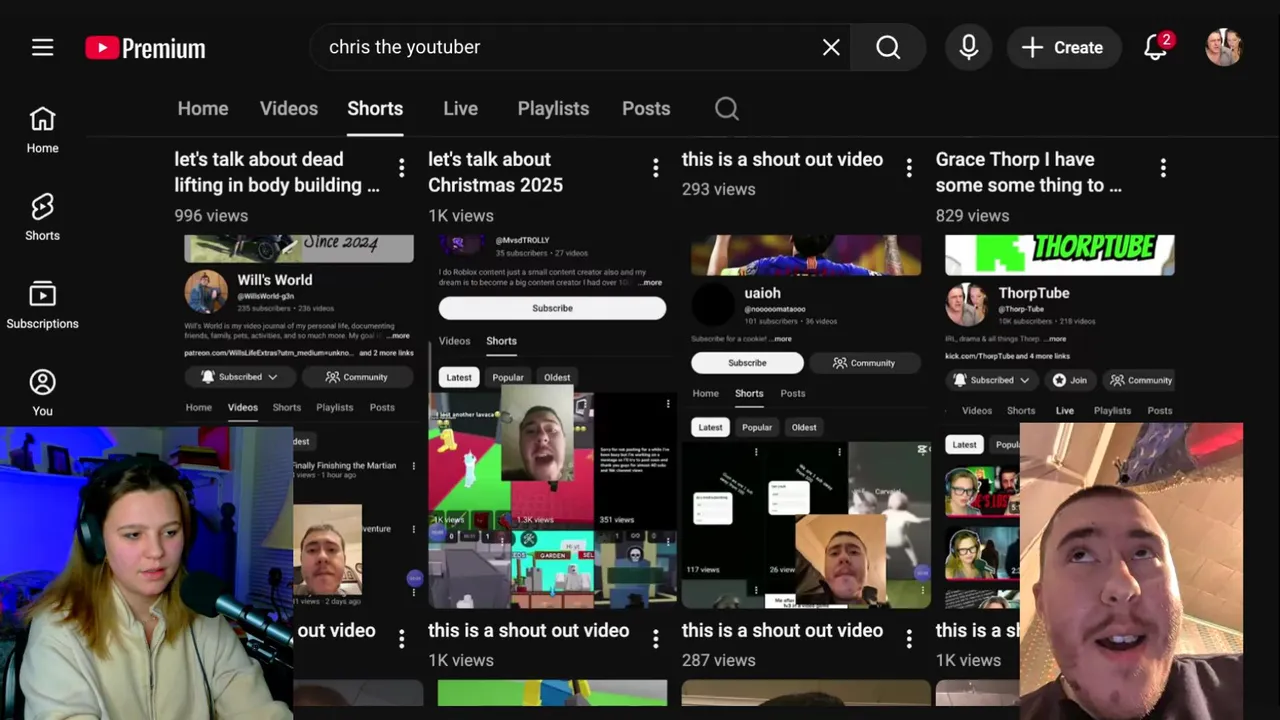Open options for dead lifting short
Screen dimensions: 1280x720
coord(401,168)
